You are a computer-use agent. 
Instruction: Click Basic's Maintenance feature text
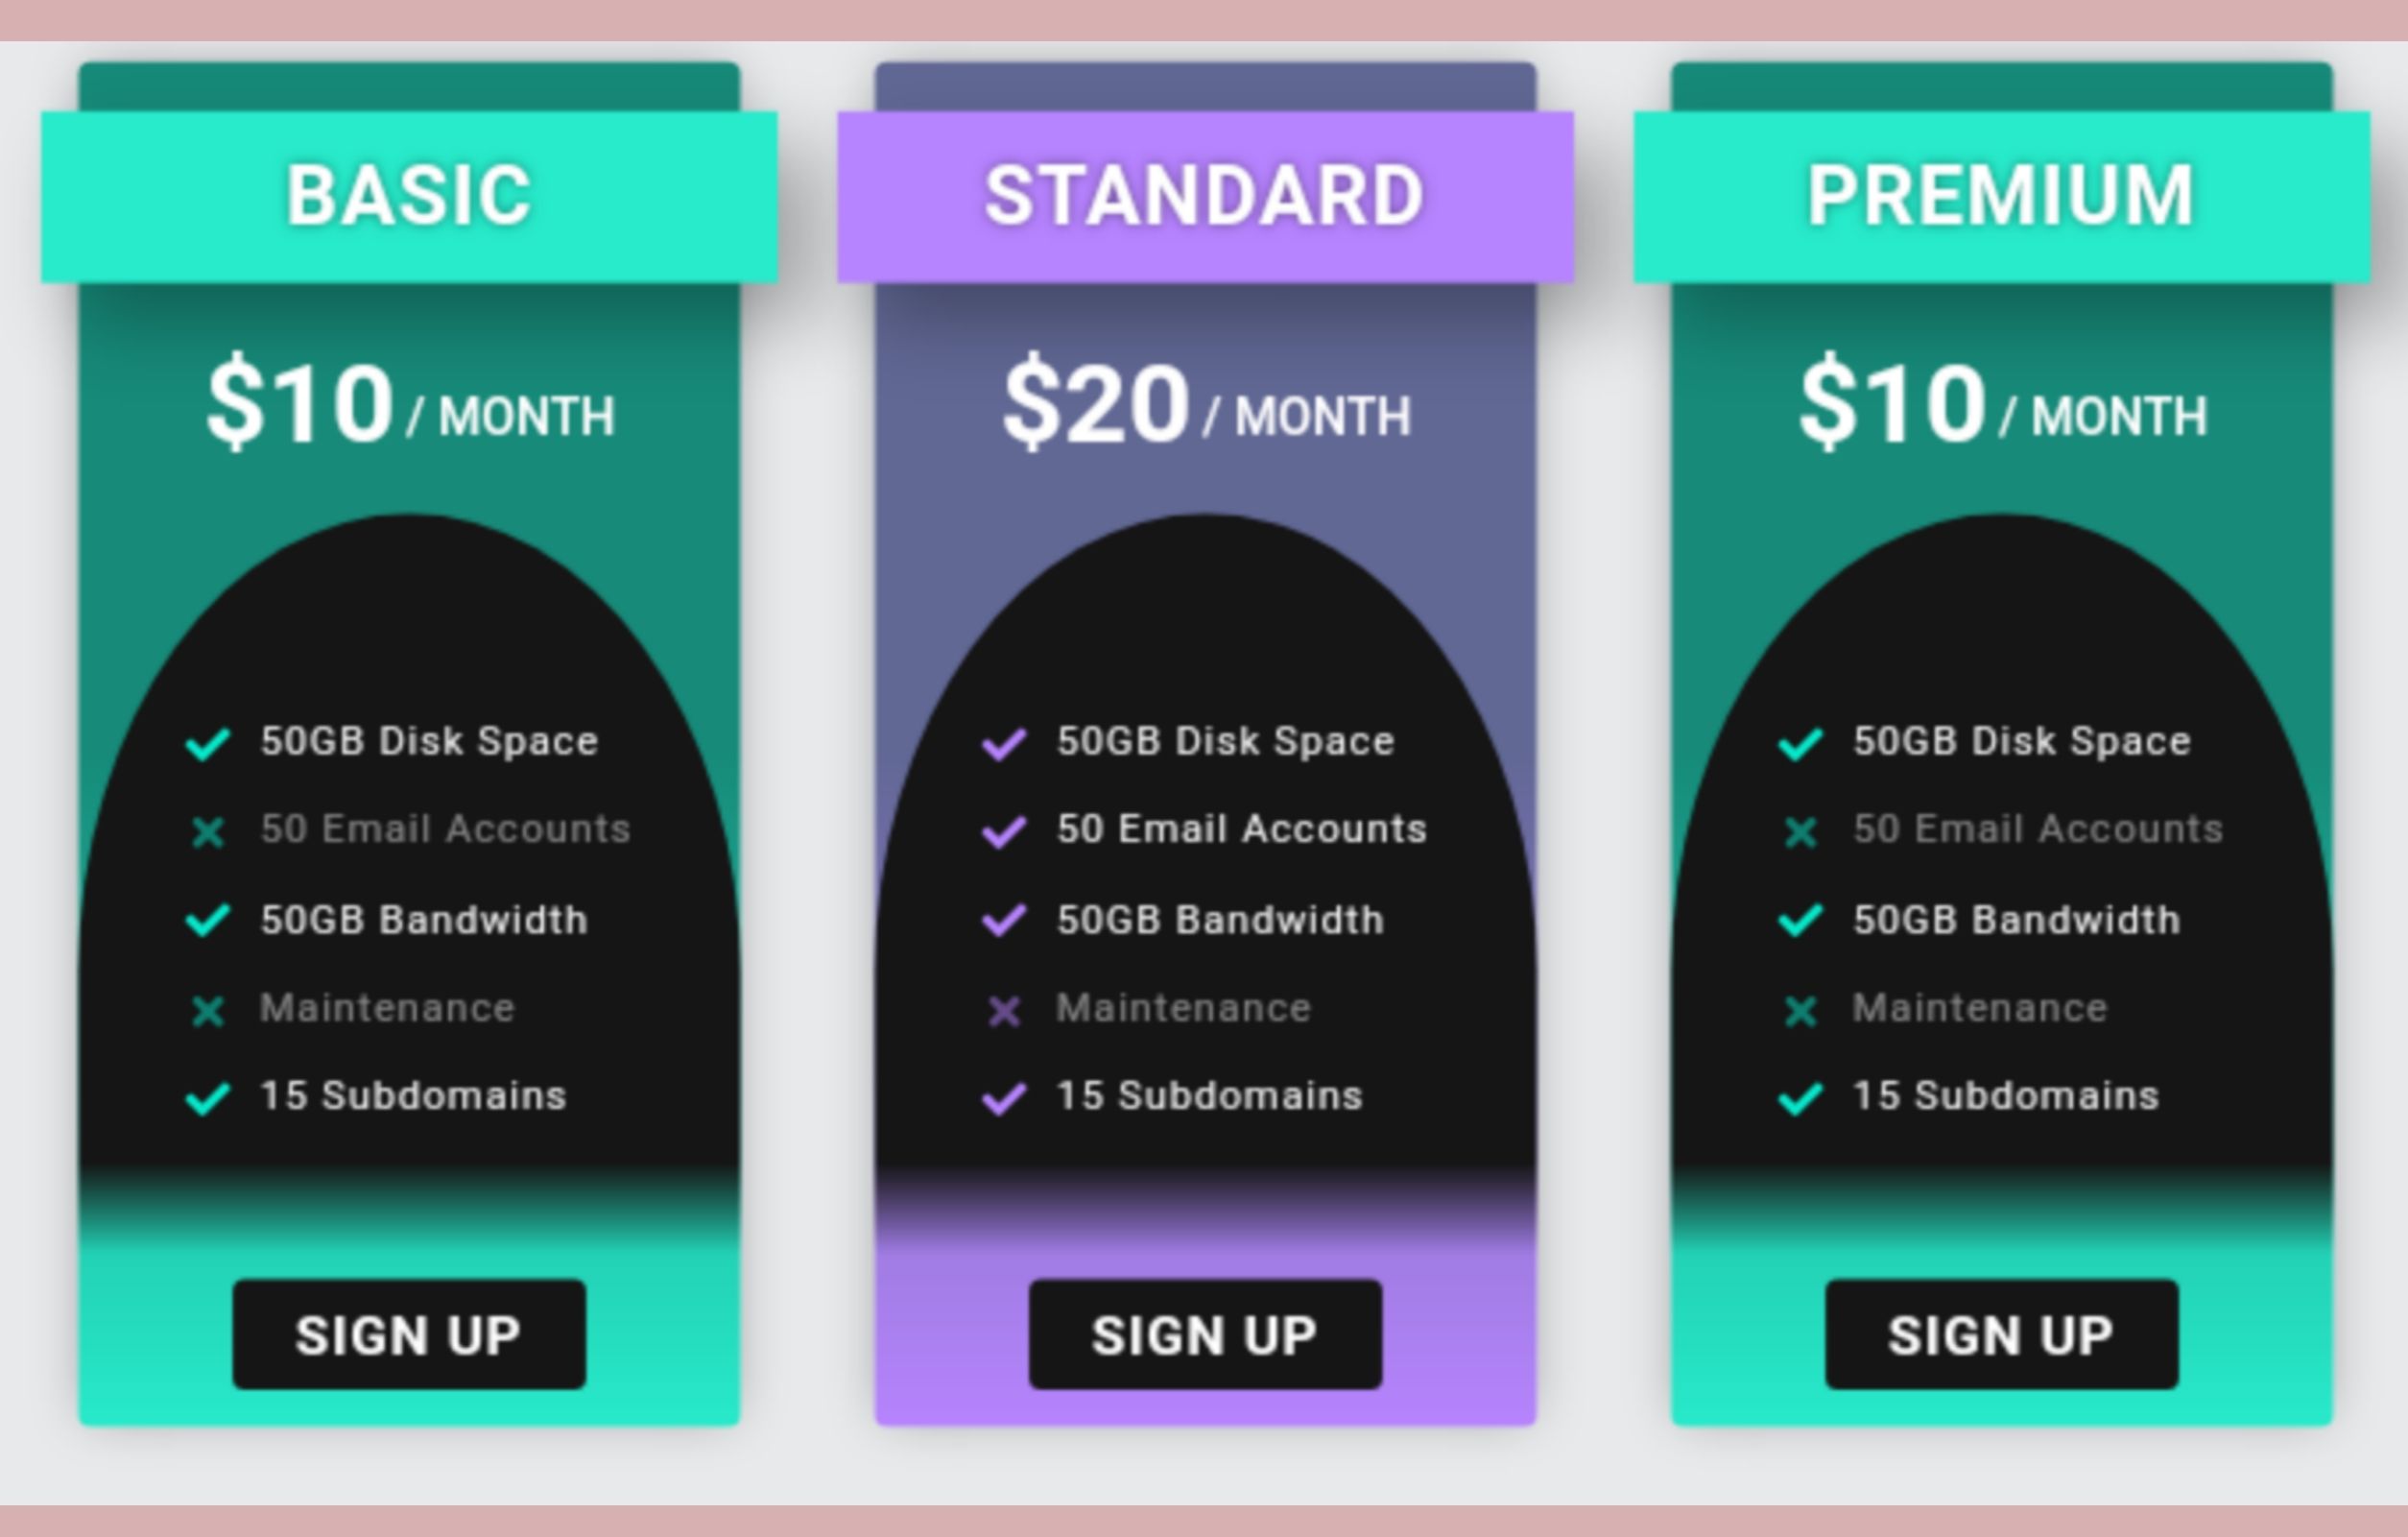tap(387, 1007)
